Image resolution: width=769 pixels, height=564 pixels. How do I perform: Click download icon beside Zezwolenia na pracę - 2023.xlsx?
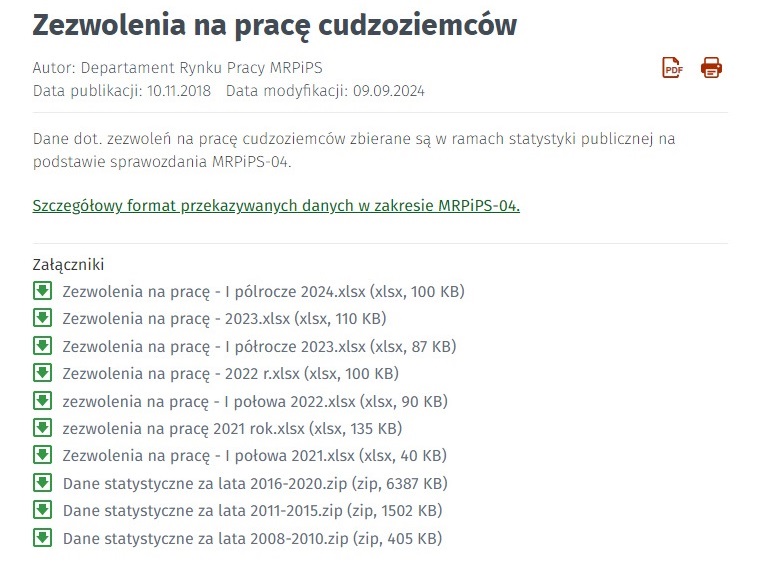tap(42, 318)
